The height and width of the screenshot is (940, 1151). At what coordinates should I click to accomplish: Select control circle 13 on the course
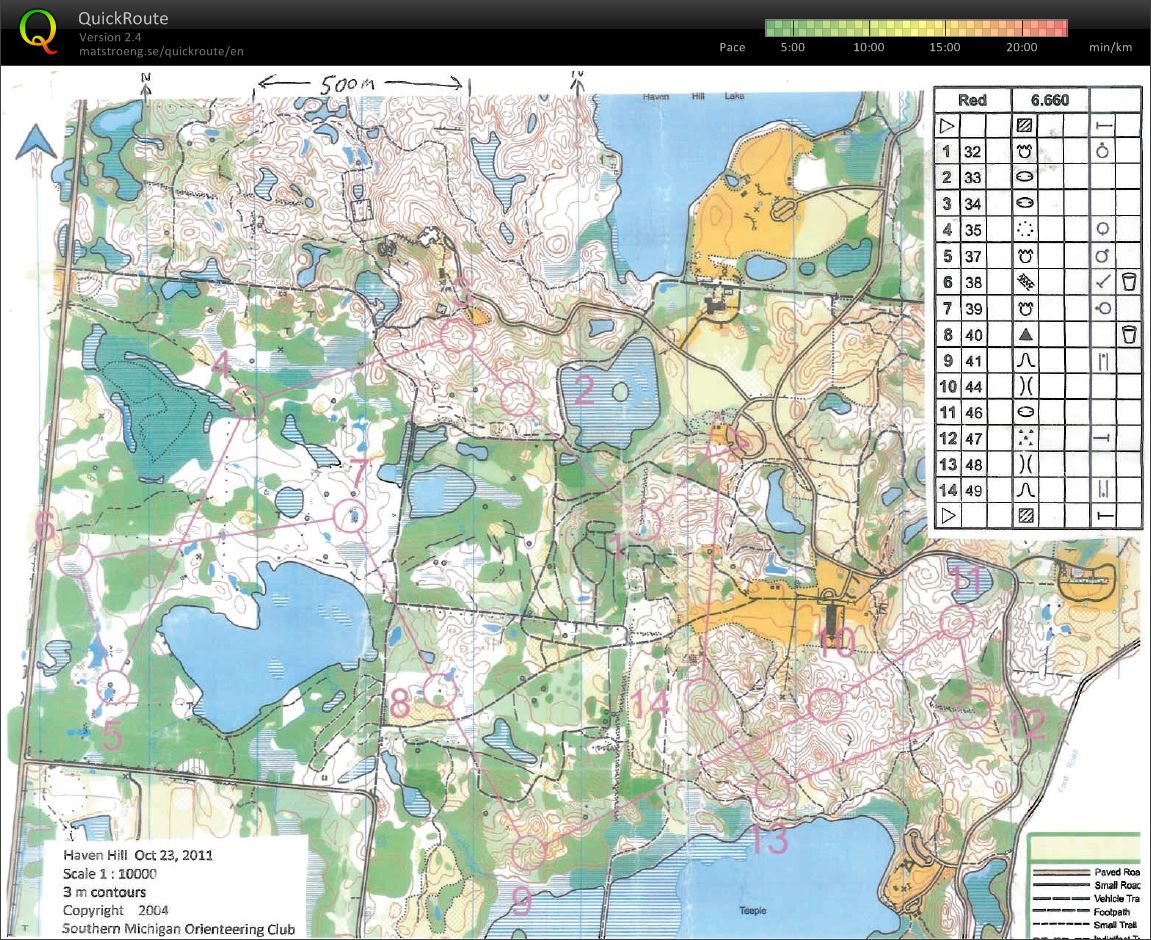point(772,790)
